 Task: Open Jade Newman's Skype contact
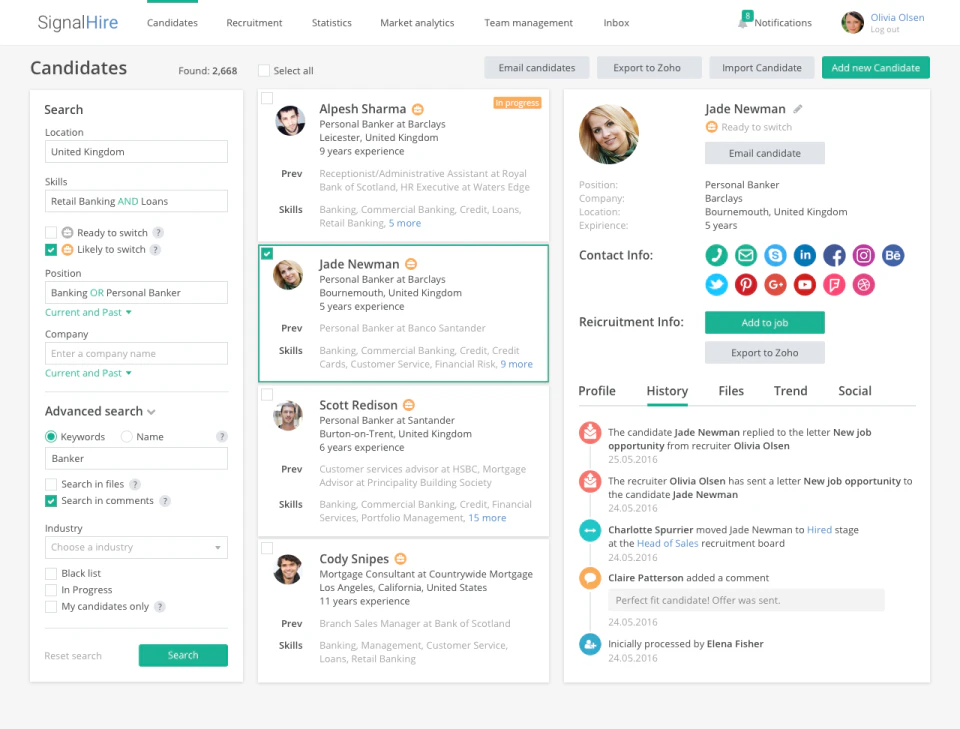(x=775, y=255)
